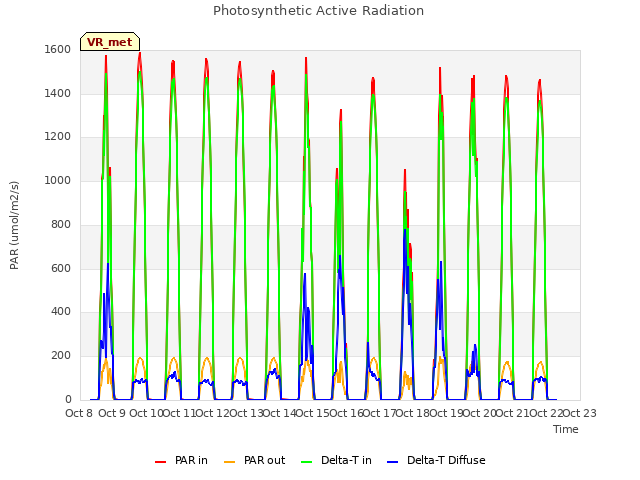Click the blue Delta-T Diffuse legend swatch

[x=392, y=461]
